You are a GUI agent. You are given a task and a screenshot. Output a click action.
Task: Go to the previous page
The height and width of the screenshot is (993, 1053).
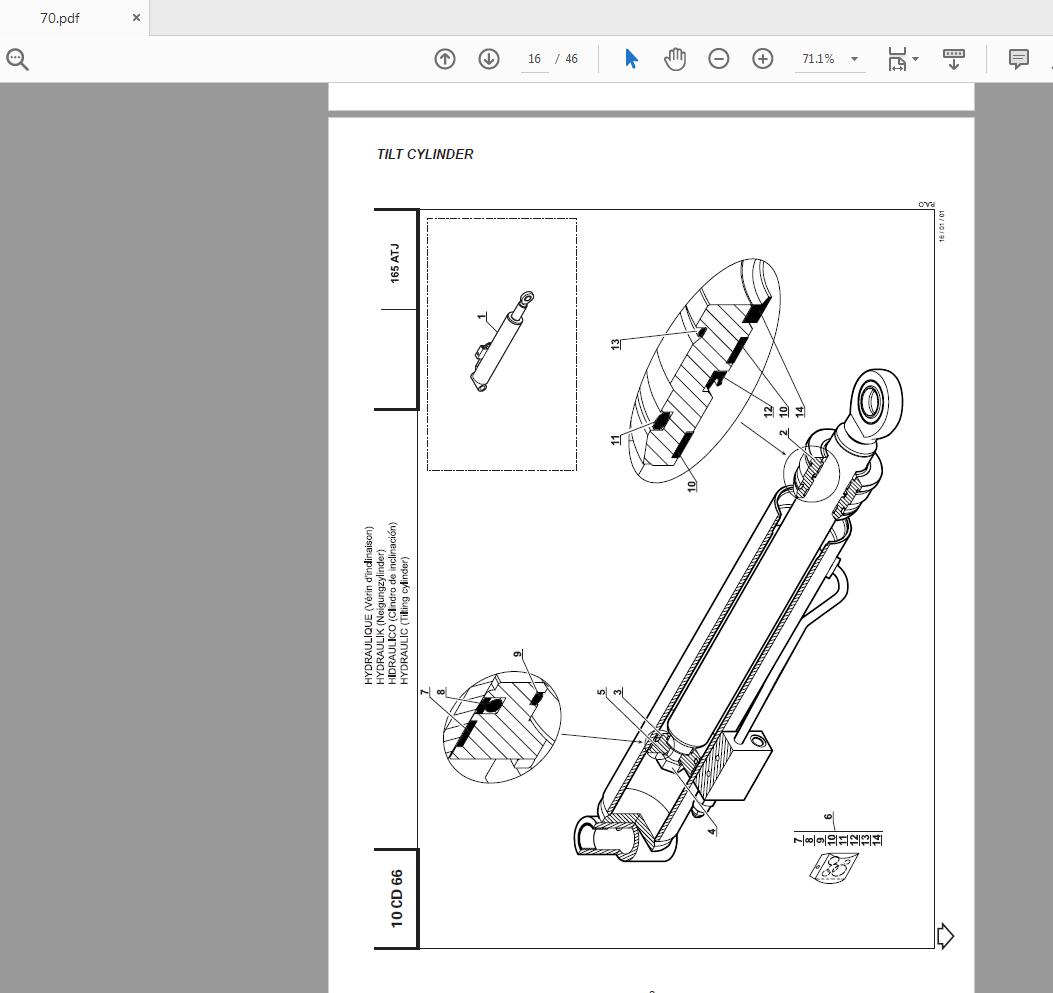(444, 59)
